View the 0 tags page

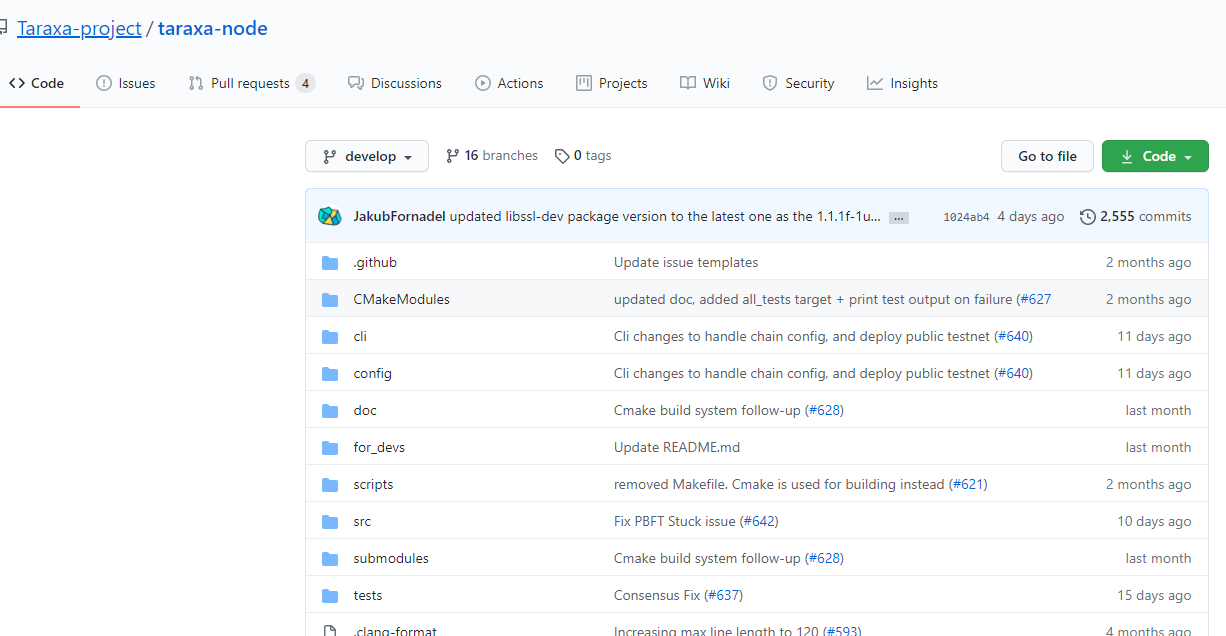(x=583, y=156)
